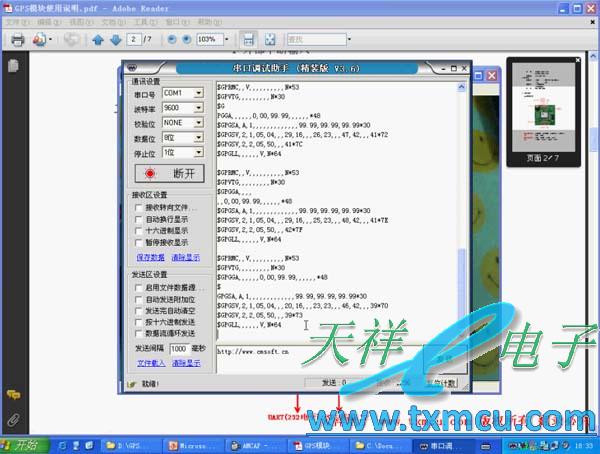600x454 pixels.
Task: Open the Windows 开始 start button
Action: (24, 445)
